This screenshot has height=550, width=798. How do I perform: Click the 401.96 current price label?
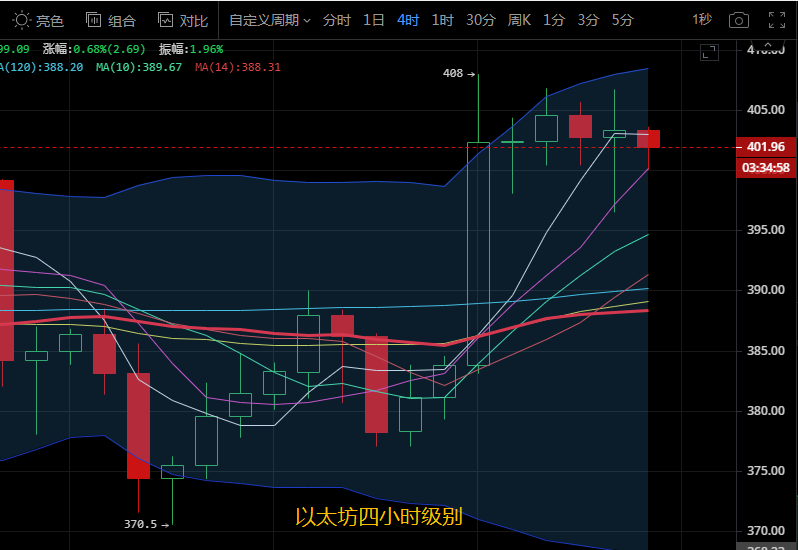coord(765,147)
